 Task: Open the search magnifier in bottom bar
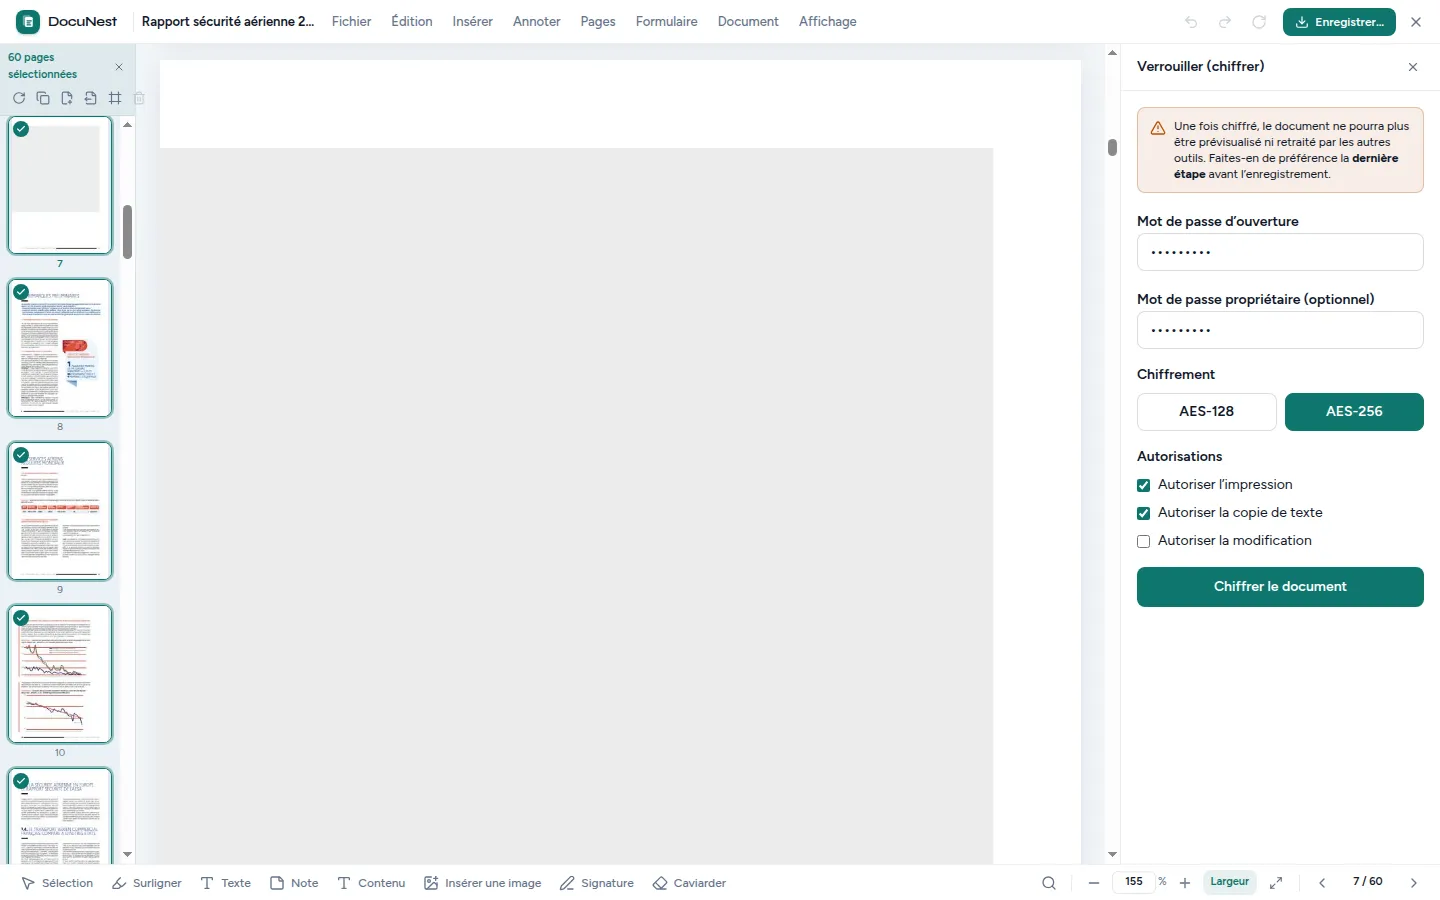point(1049,883)
